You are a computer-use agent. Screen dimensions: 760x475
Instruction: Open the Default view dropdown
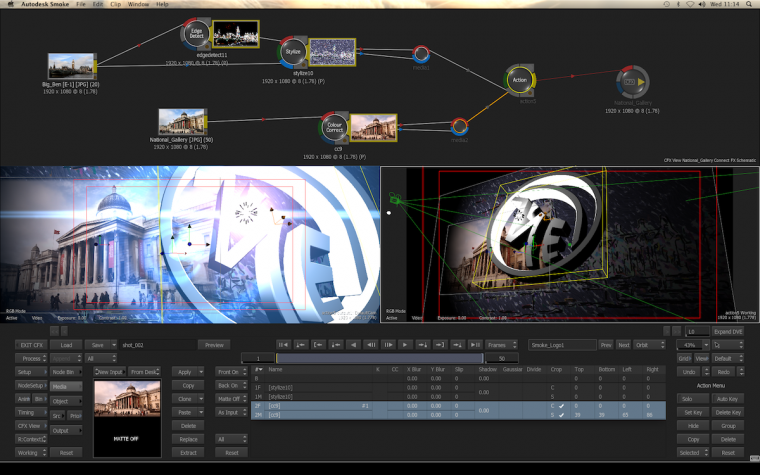727,359
